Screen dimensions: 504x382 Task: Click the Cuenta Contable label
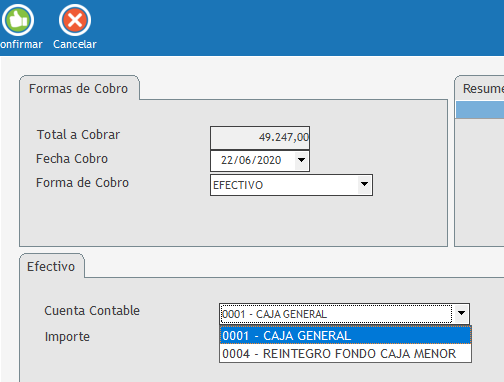click(x=92, y=311)
